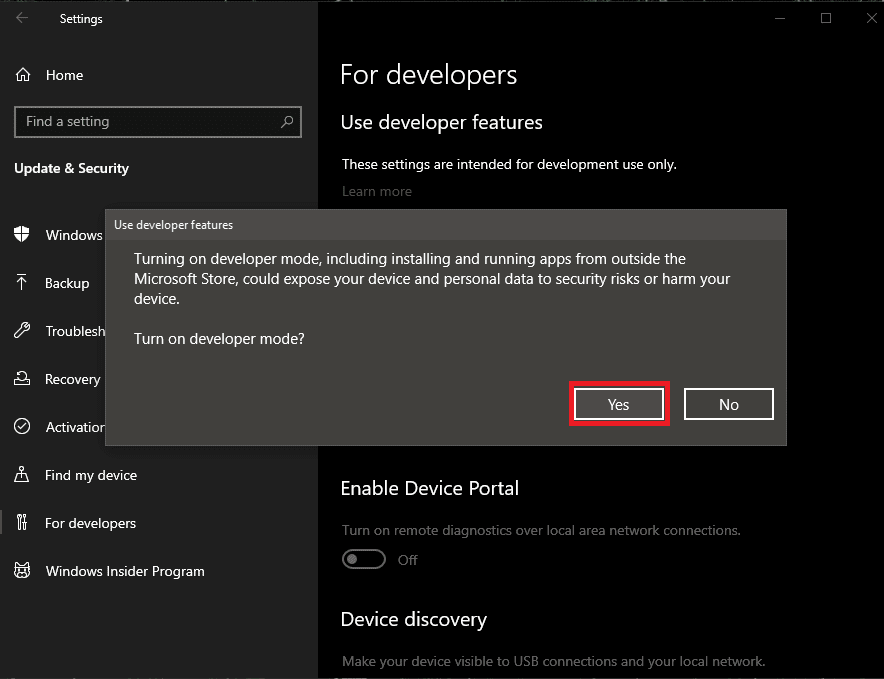
Task: Click the maximize button on Settings
Action: [x=826, y=17]
